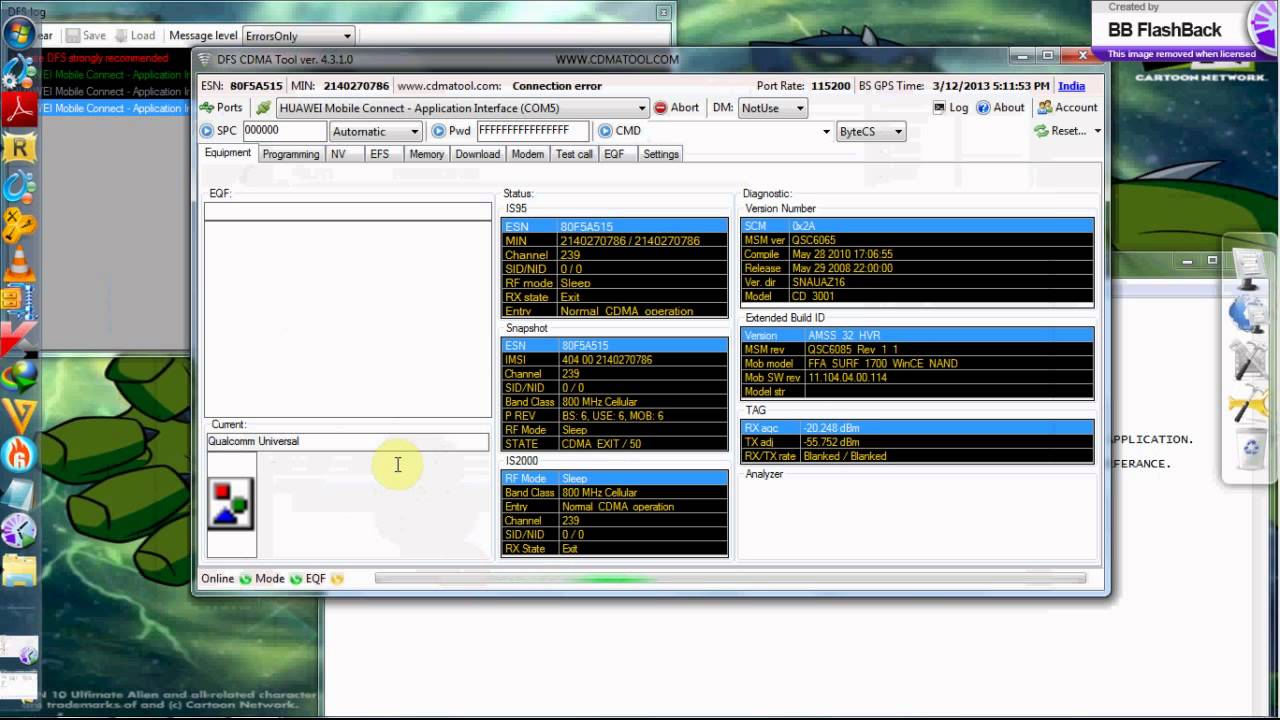This screenshot has height=720, width=1280.
Task: Switch to the Download tab
Action: (477, 154)
